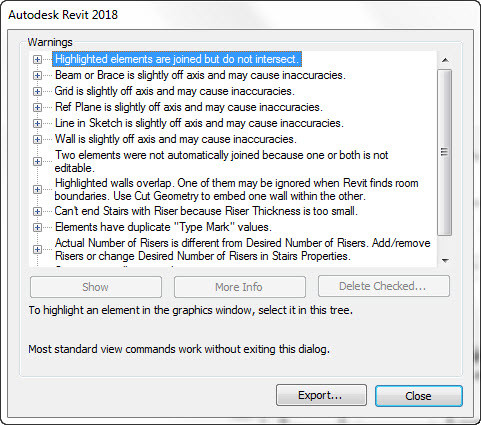Image resolution: width=481 pixels, height=425 pixels.
Task: Expand the 'Can't end Stairs with Riser' node
Action: 37,212
